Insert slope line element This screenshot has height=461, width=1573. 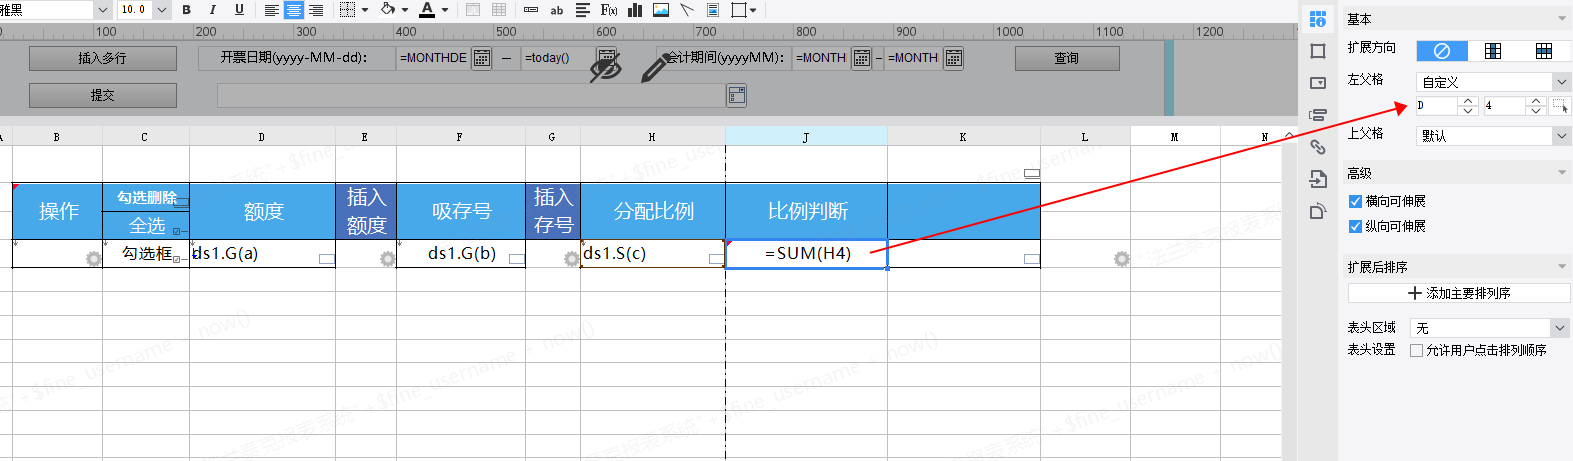coord(687,10)
